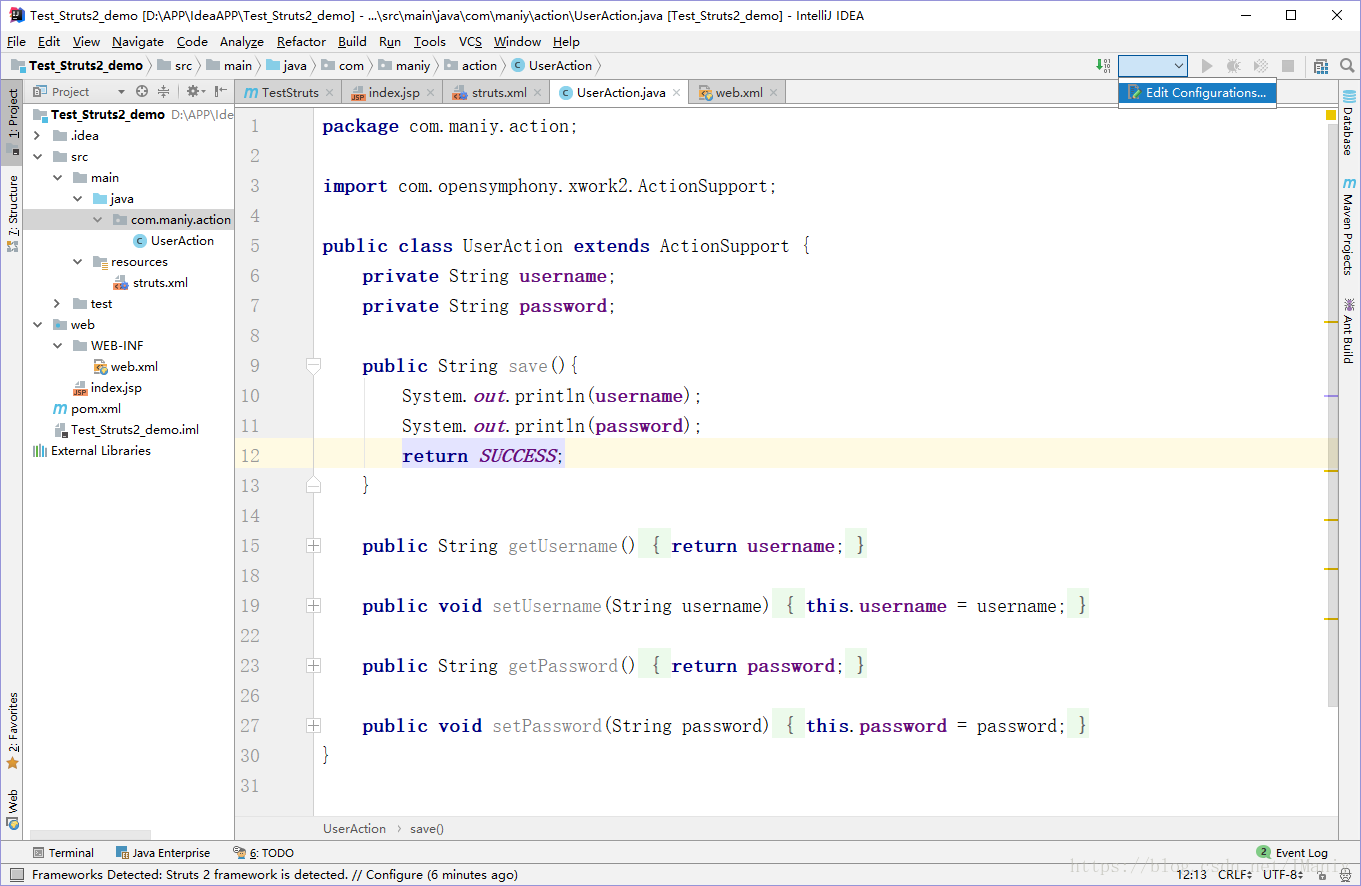1361x886 pixels.
Task: Expand folded getUsername method at line 15
Action: click(x=313, y=546)
